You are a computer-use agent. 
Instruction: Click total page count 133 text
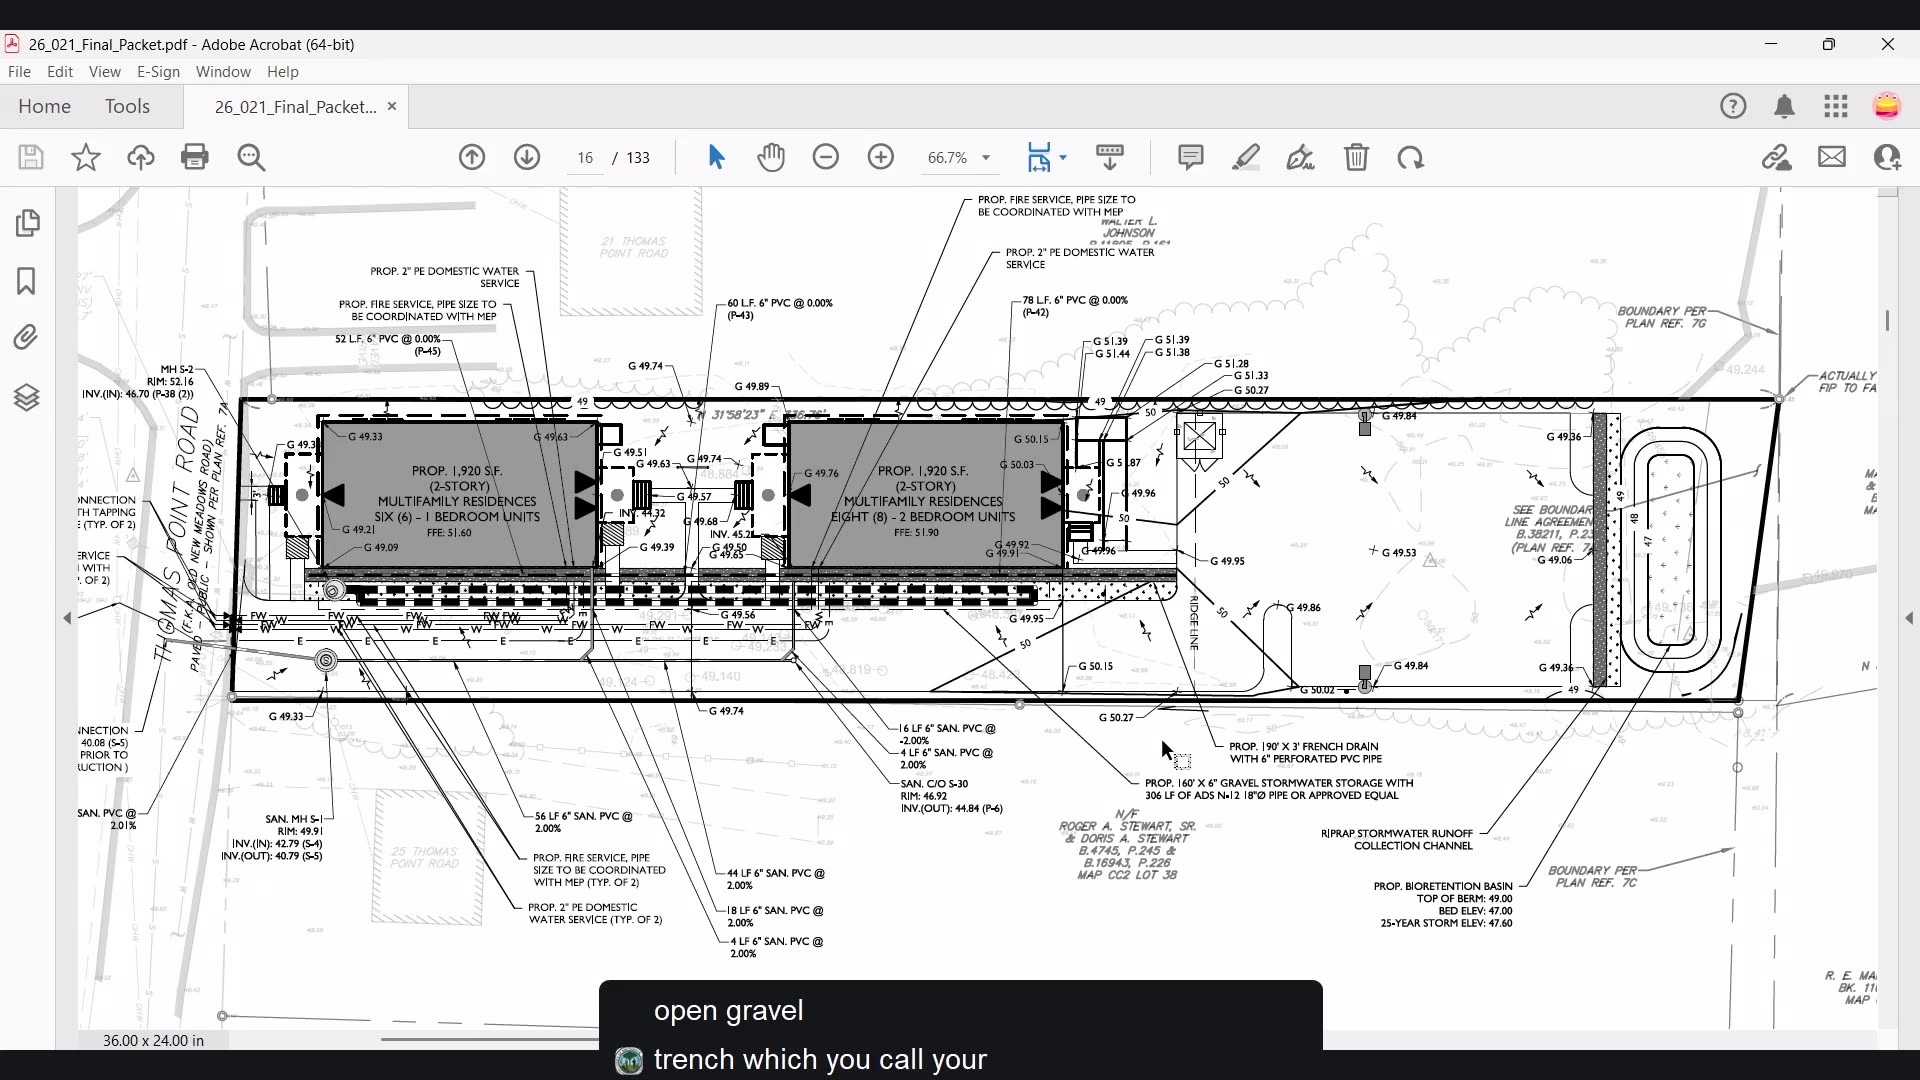point(638,158)
